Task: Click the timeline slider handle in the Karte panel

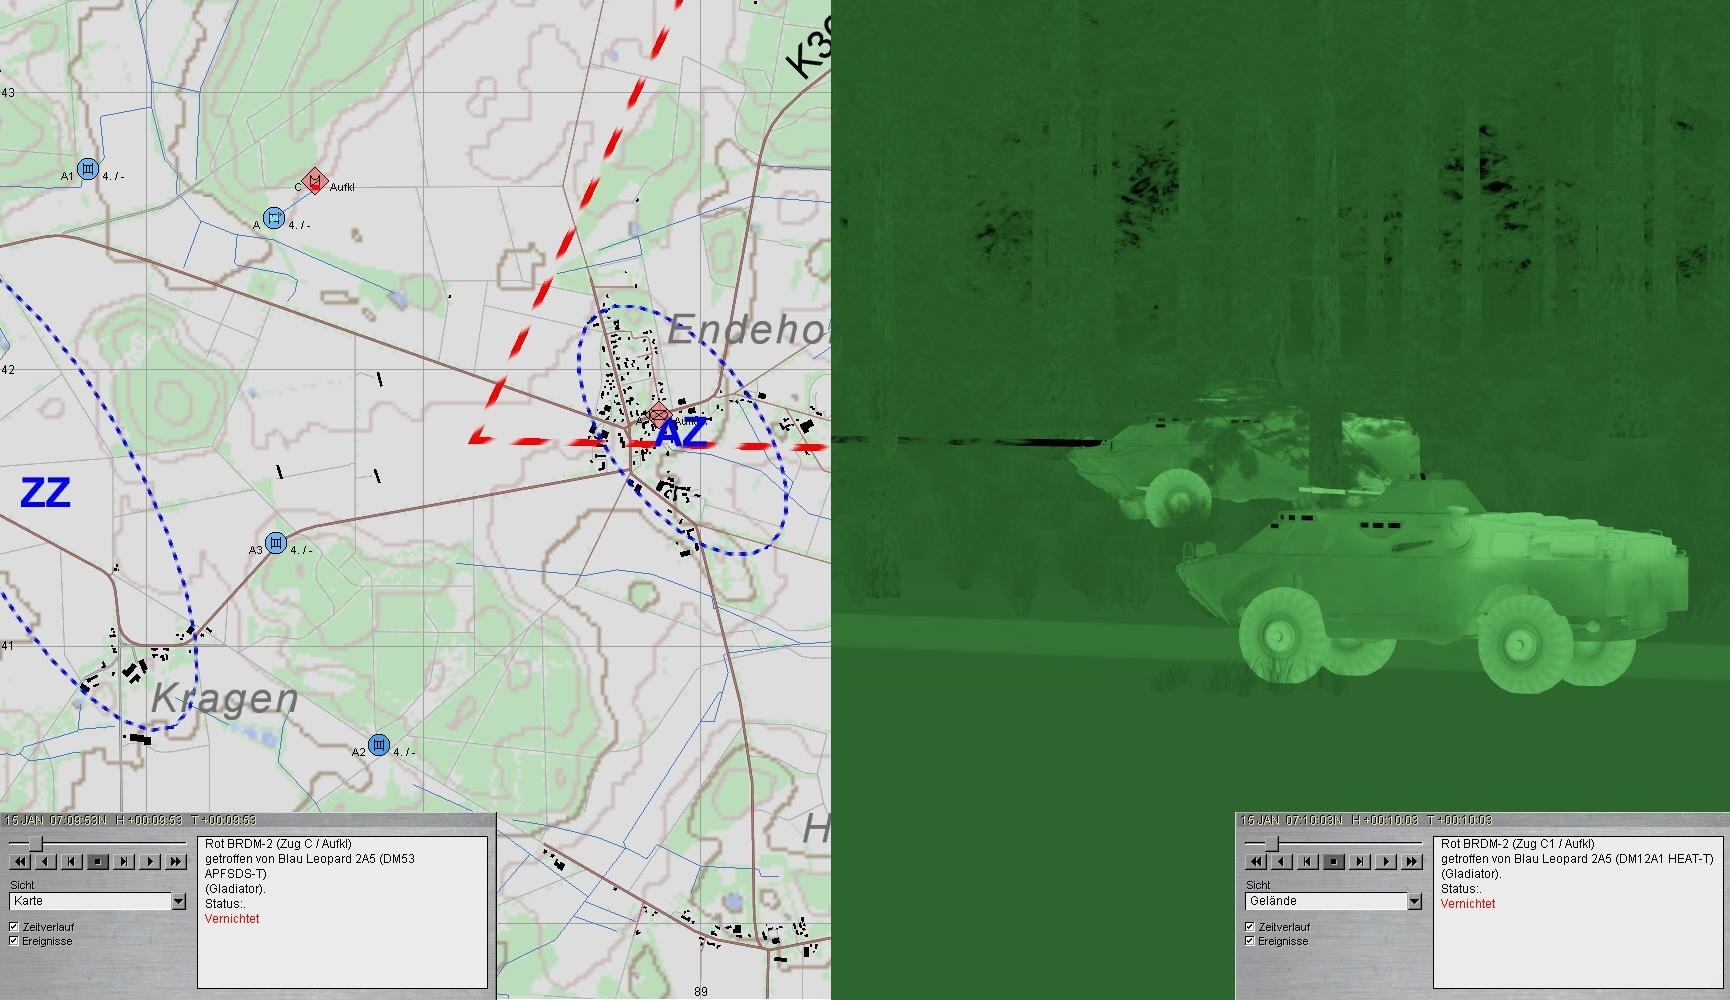Action: click(x=36, y=845)
